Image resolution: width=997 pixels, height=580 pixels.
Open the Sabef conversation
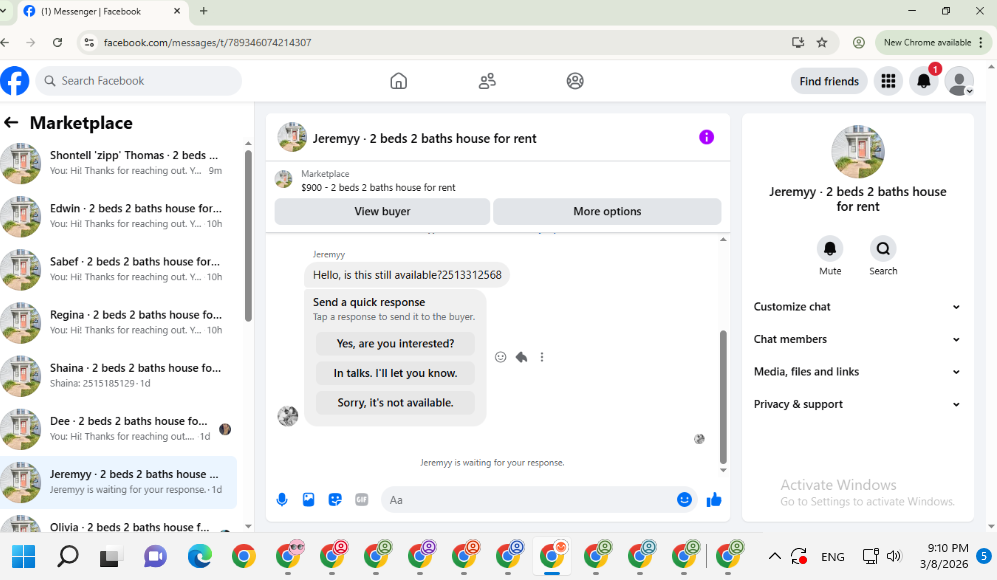[x=119, y=269]
